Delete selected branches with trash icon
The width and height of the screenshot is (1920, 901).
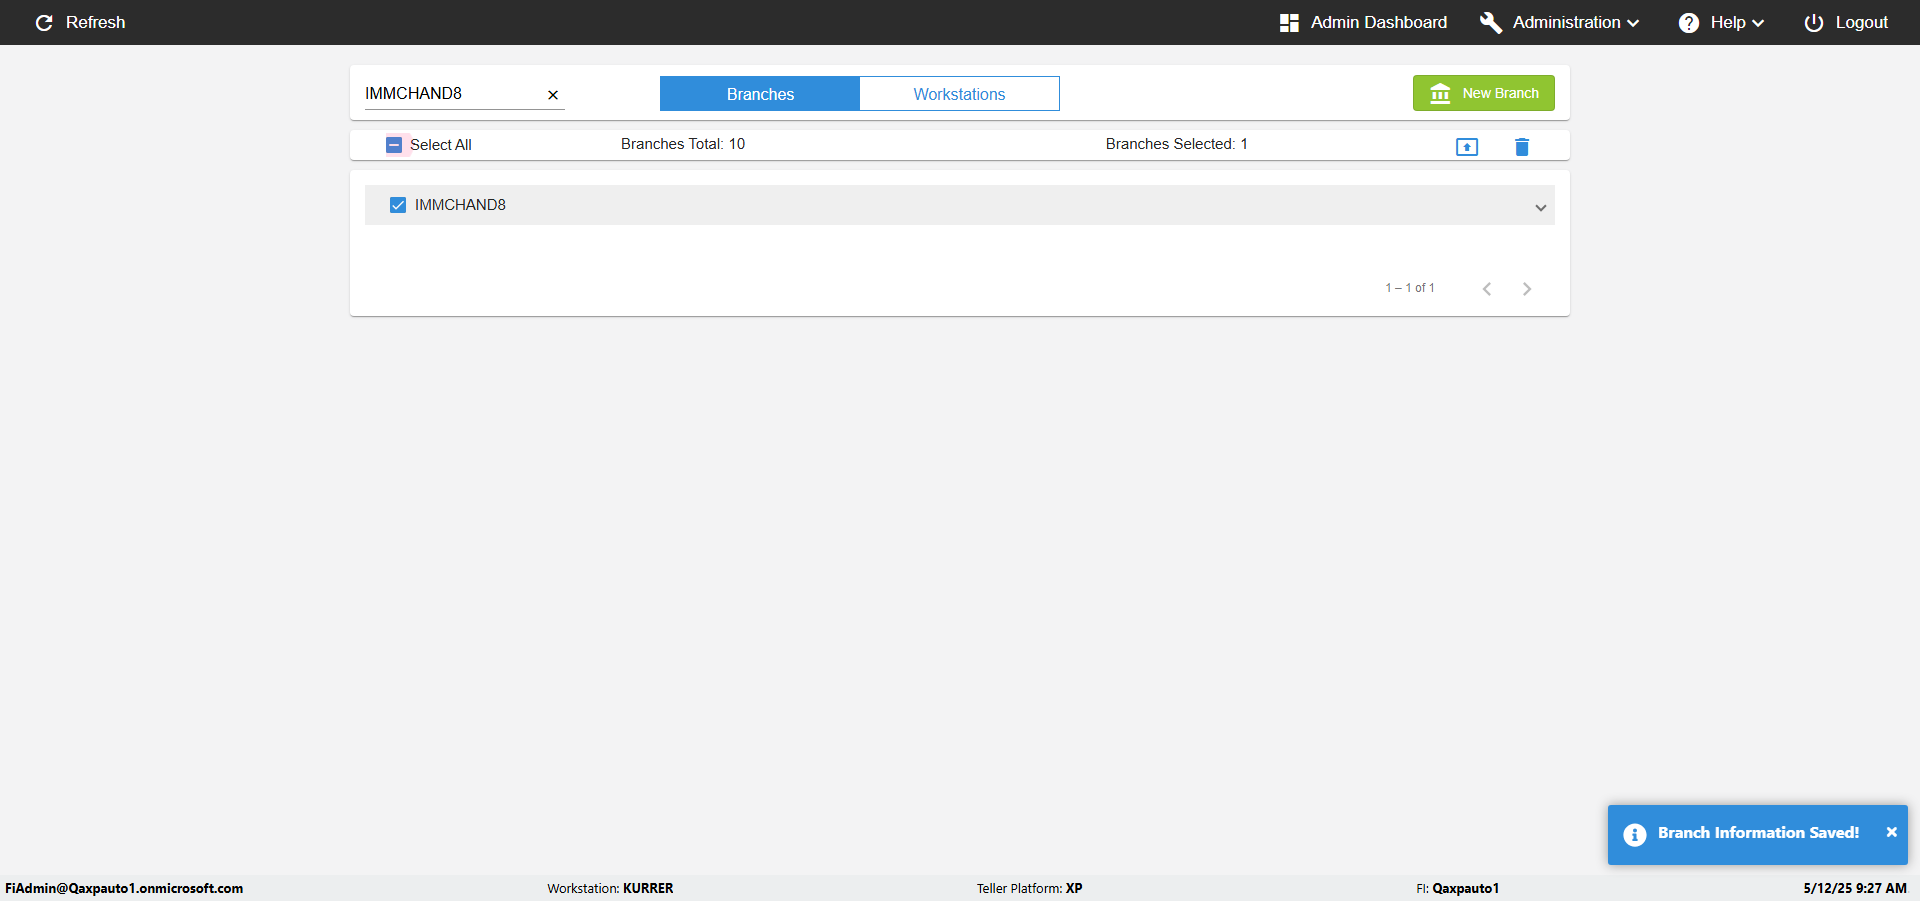tap(1522, 147)
